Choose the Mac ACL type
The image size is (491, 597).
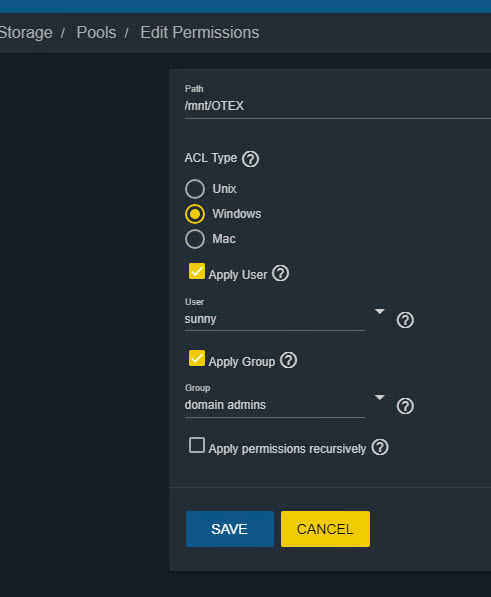(x=195, y=239)
